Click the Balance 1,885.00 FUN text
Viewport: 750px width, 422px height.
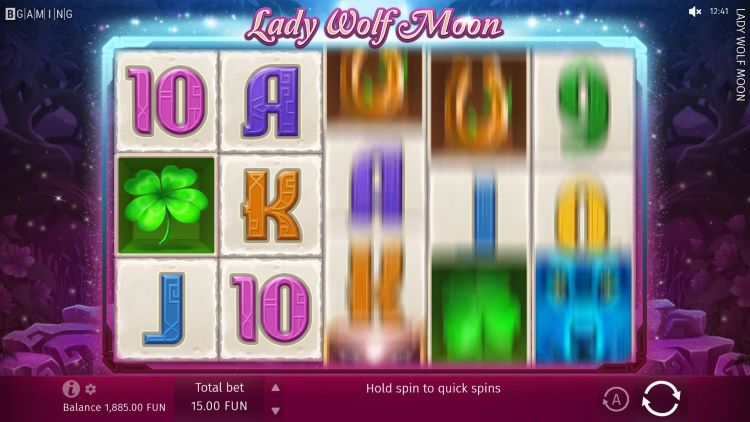(114, 408)
